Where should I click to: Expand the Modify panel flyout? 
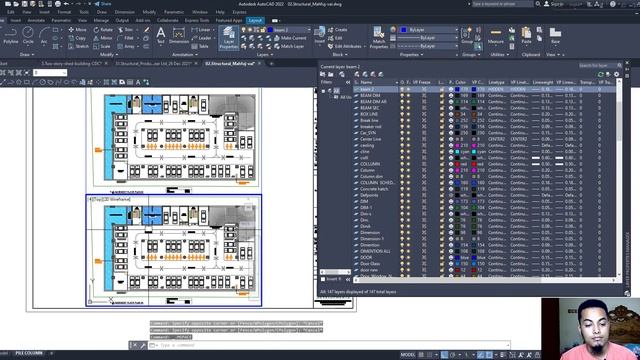click(109, 55)
